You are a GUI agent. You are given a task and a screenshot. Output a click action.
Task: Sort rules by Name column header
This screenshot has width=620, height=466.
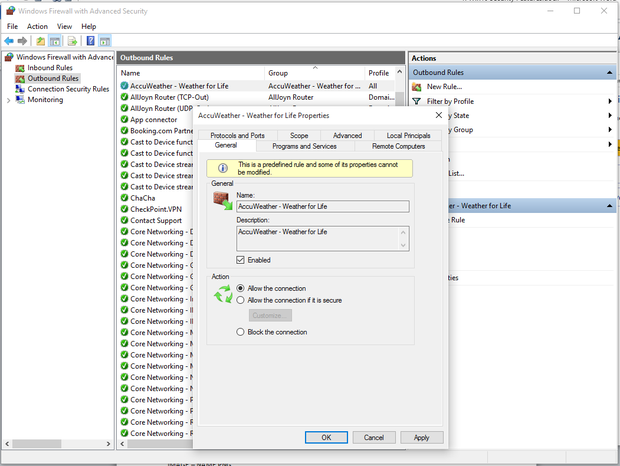point(191,73)
